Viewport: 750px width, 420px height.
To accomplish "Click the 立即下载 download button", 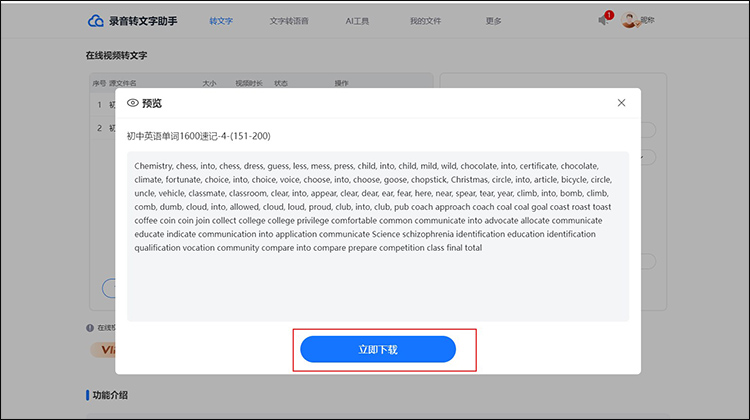I will (378, 349).
